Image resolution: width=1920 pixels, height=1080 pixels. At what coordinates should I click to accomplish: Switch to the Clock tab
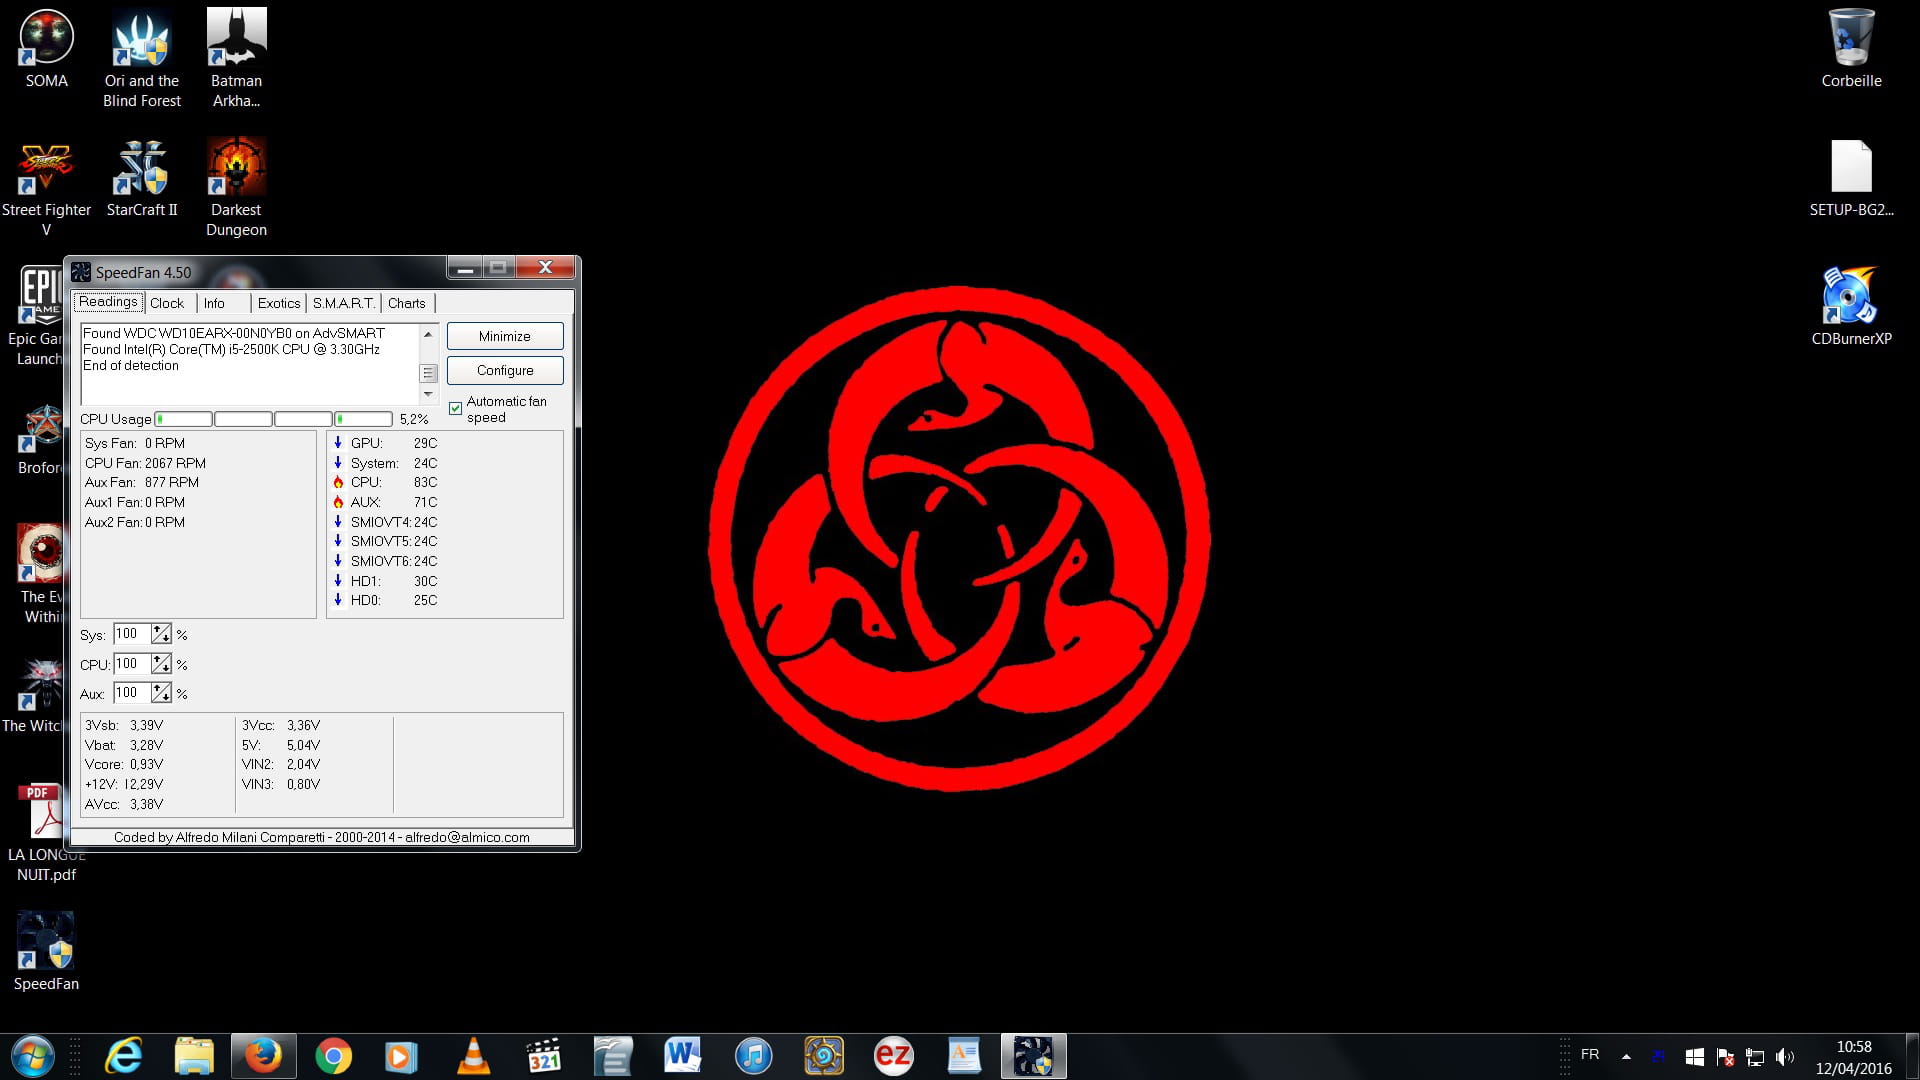coord(167,303)
